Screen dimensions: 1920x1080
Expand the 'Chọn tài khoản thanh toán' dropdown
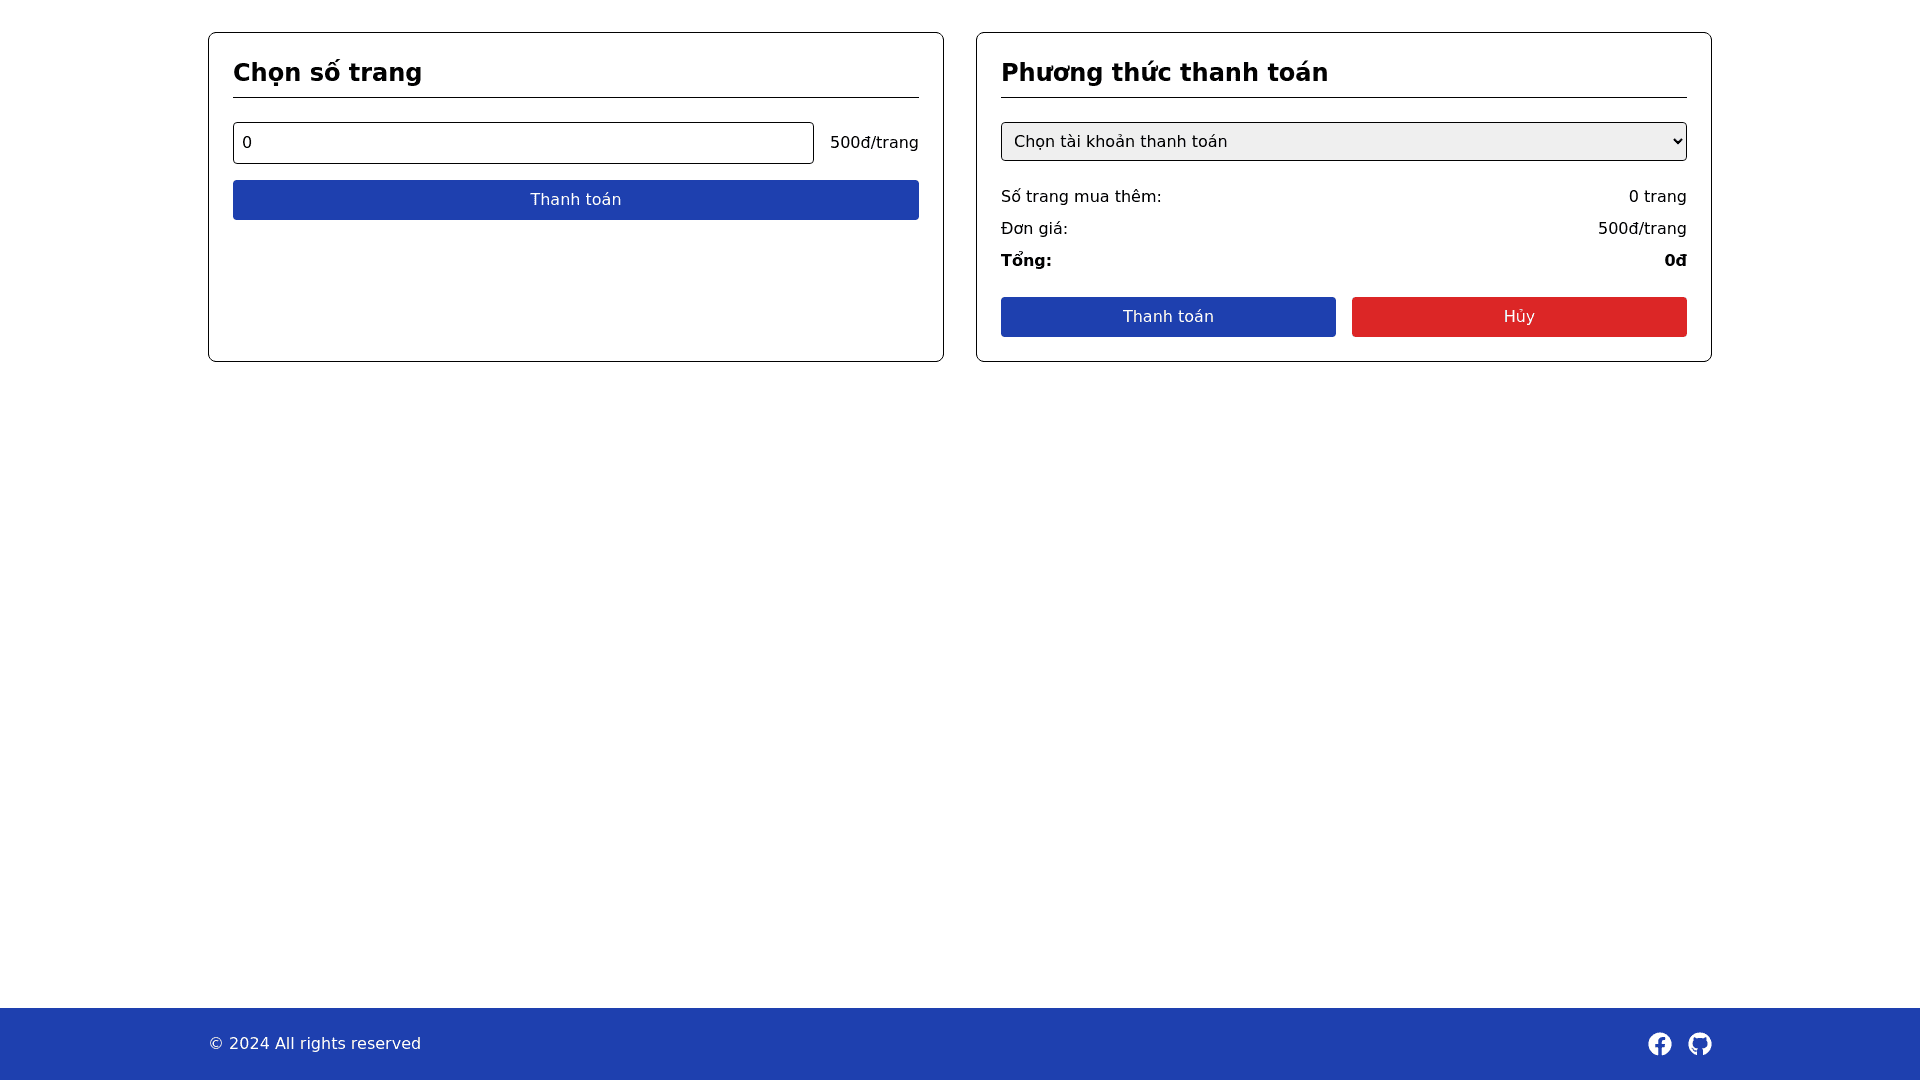[x=1342, y=142]
